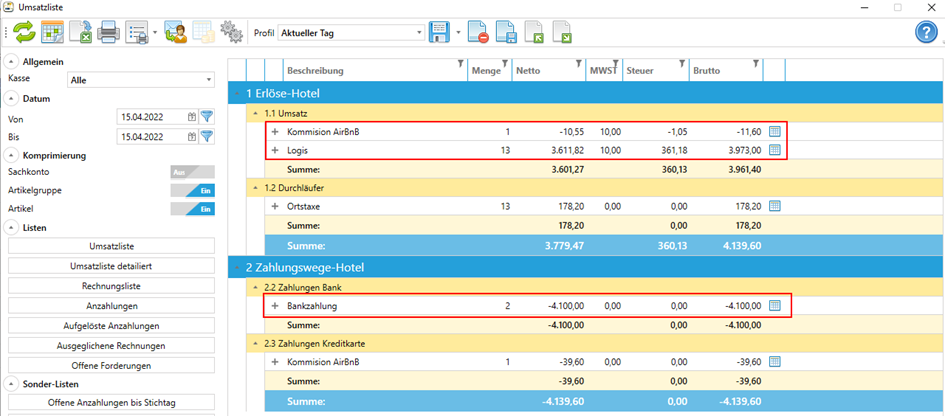Click the Offene Forderungen button
945x416 pixels.
(x=112, y=365)
